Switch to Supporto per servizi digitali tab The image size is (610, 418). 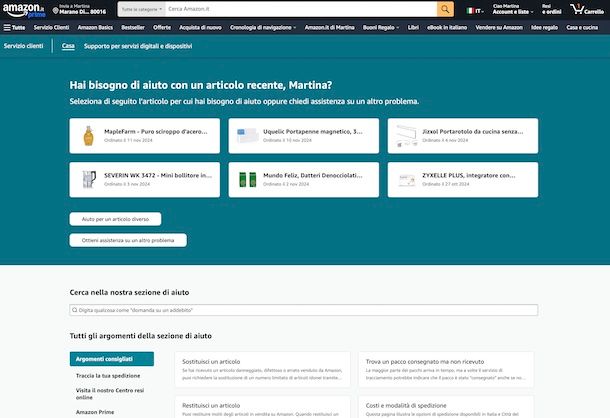pos(138,46)
